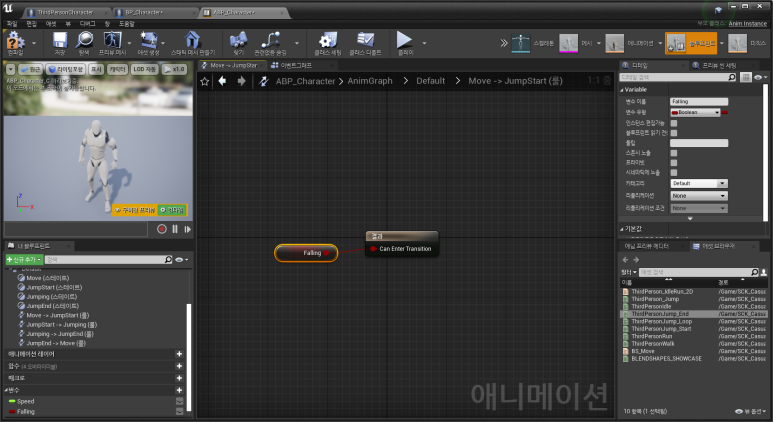Click the Preview Mesh toolbar icon

click(x=112, y=40)
